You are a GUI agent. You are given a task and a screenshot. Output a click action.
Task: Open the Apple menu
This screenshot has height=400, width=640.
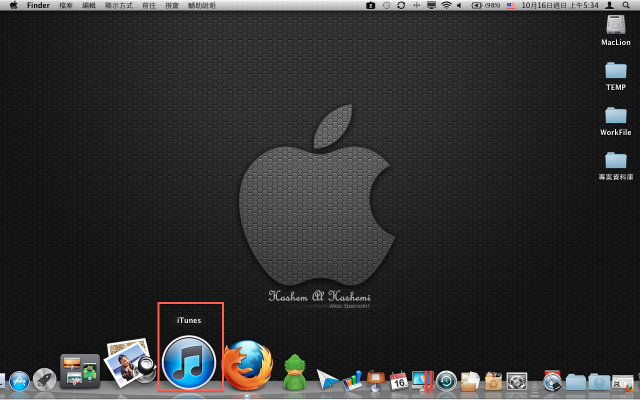click(x=13, y=5)
